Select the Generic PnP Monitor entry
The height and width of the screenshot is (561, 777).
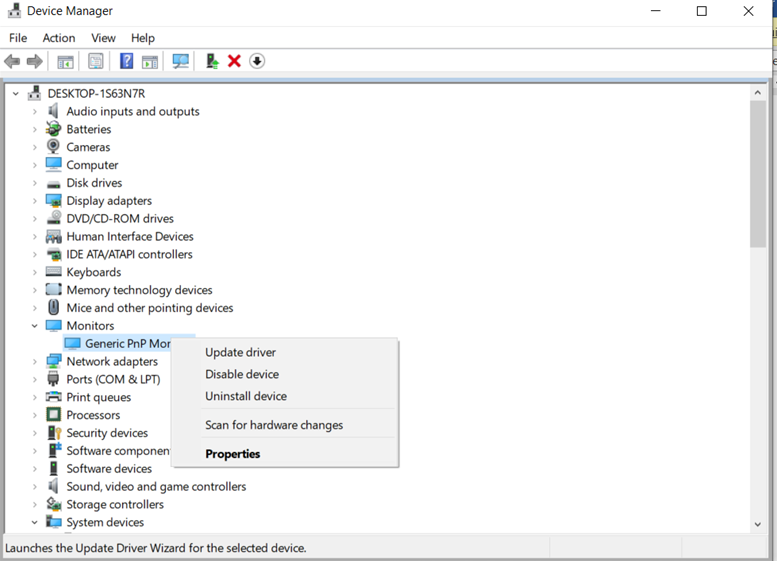[x=117, y=343]
